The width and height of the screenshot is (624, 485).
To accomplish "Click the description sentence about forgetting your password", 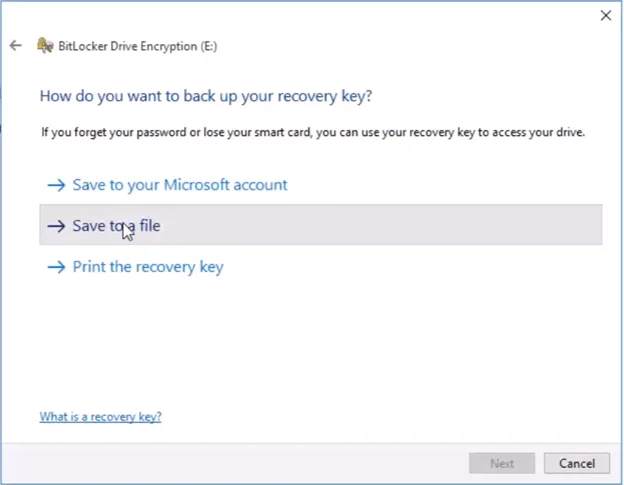I will [312, 132].
